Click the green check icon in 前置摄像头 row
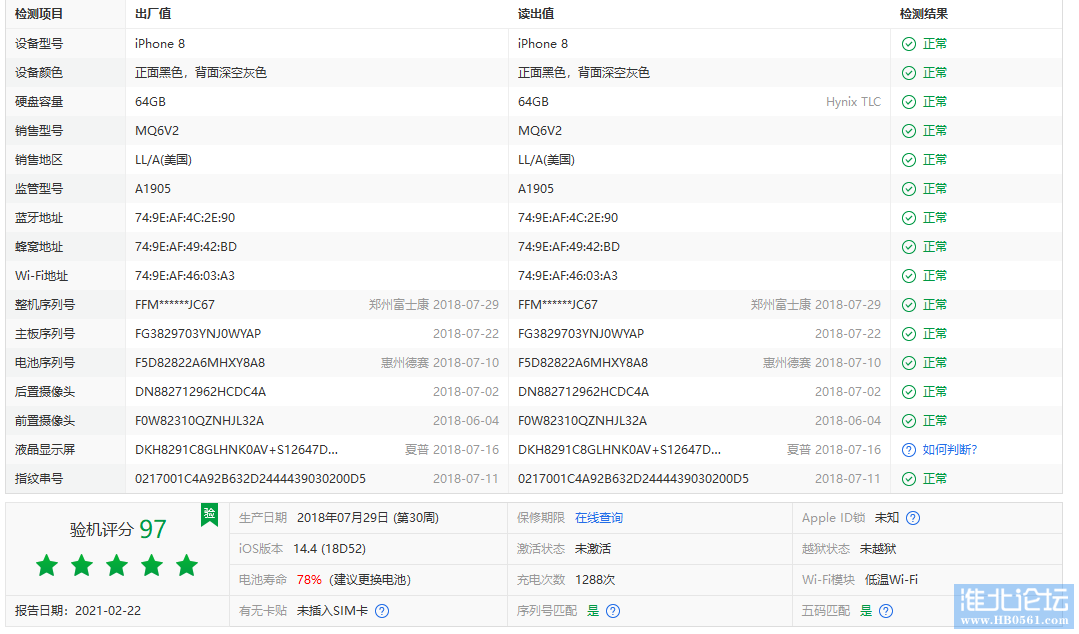Screen dimensions: 1079x634 (908, 421)
